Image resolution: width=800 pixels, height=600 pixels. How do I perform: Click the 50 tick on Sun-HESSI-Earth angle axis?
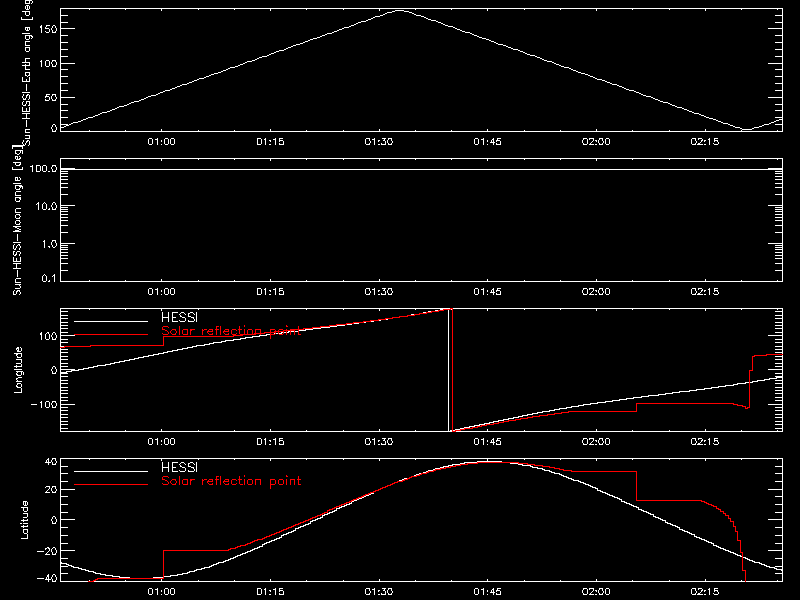click(x=51, y=97)
